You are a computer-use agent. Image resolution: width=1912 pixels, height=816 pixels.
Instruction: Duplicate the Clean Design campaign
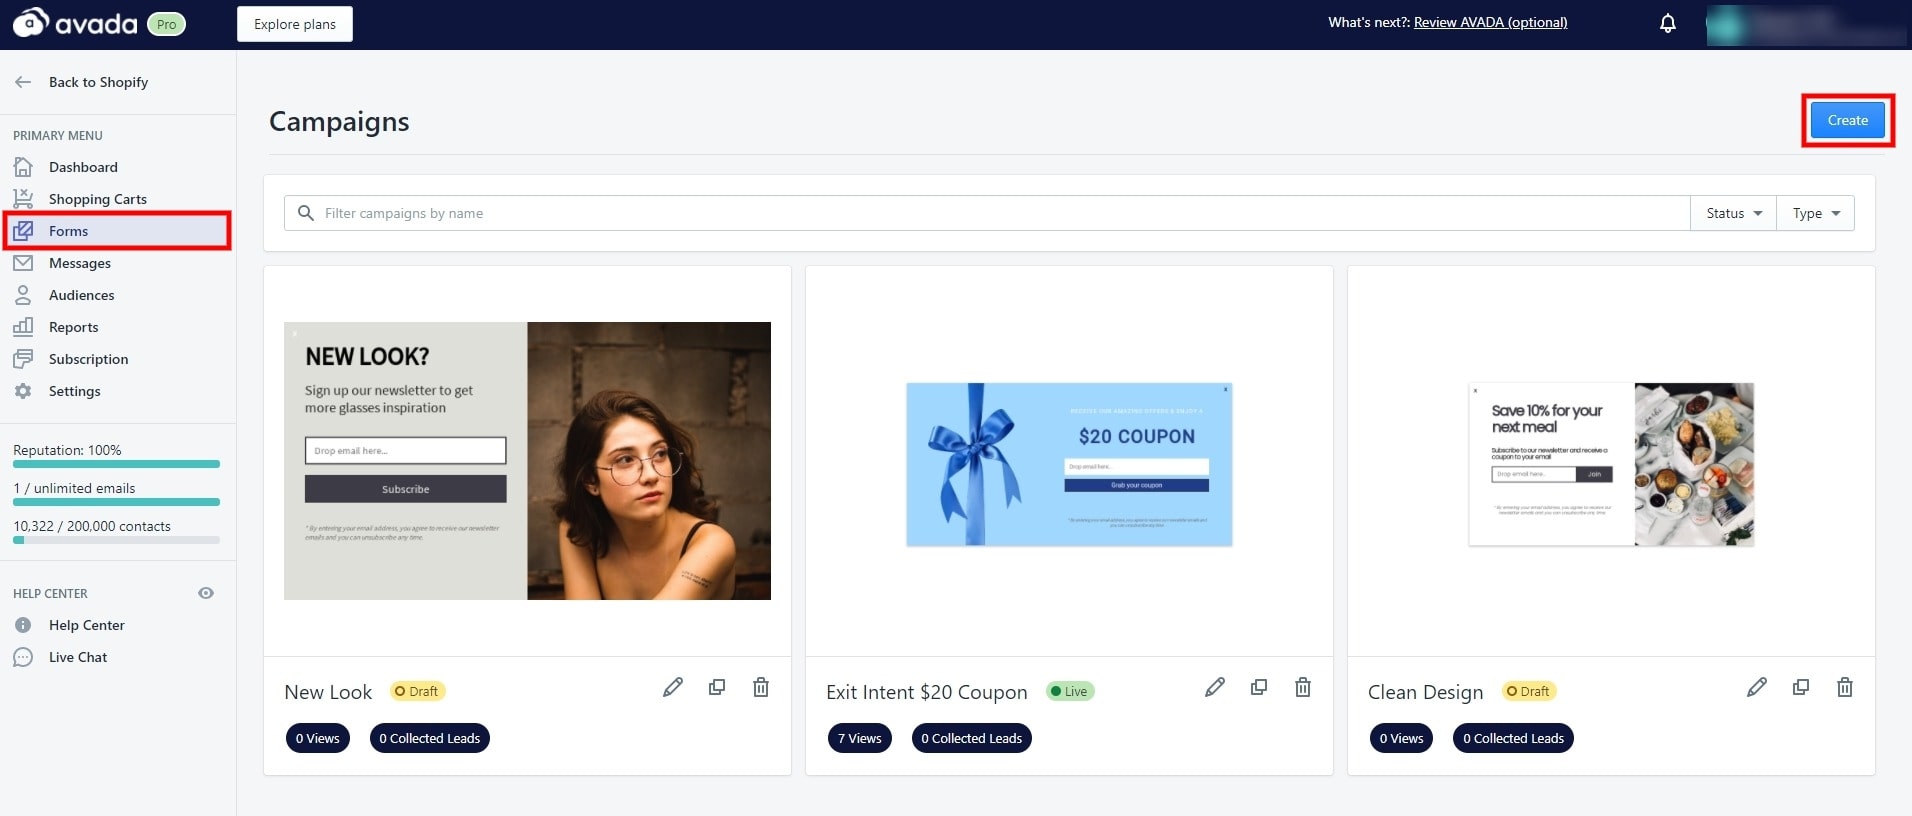(x=1801, y=687)
